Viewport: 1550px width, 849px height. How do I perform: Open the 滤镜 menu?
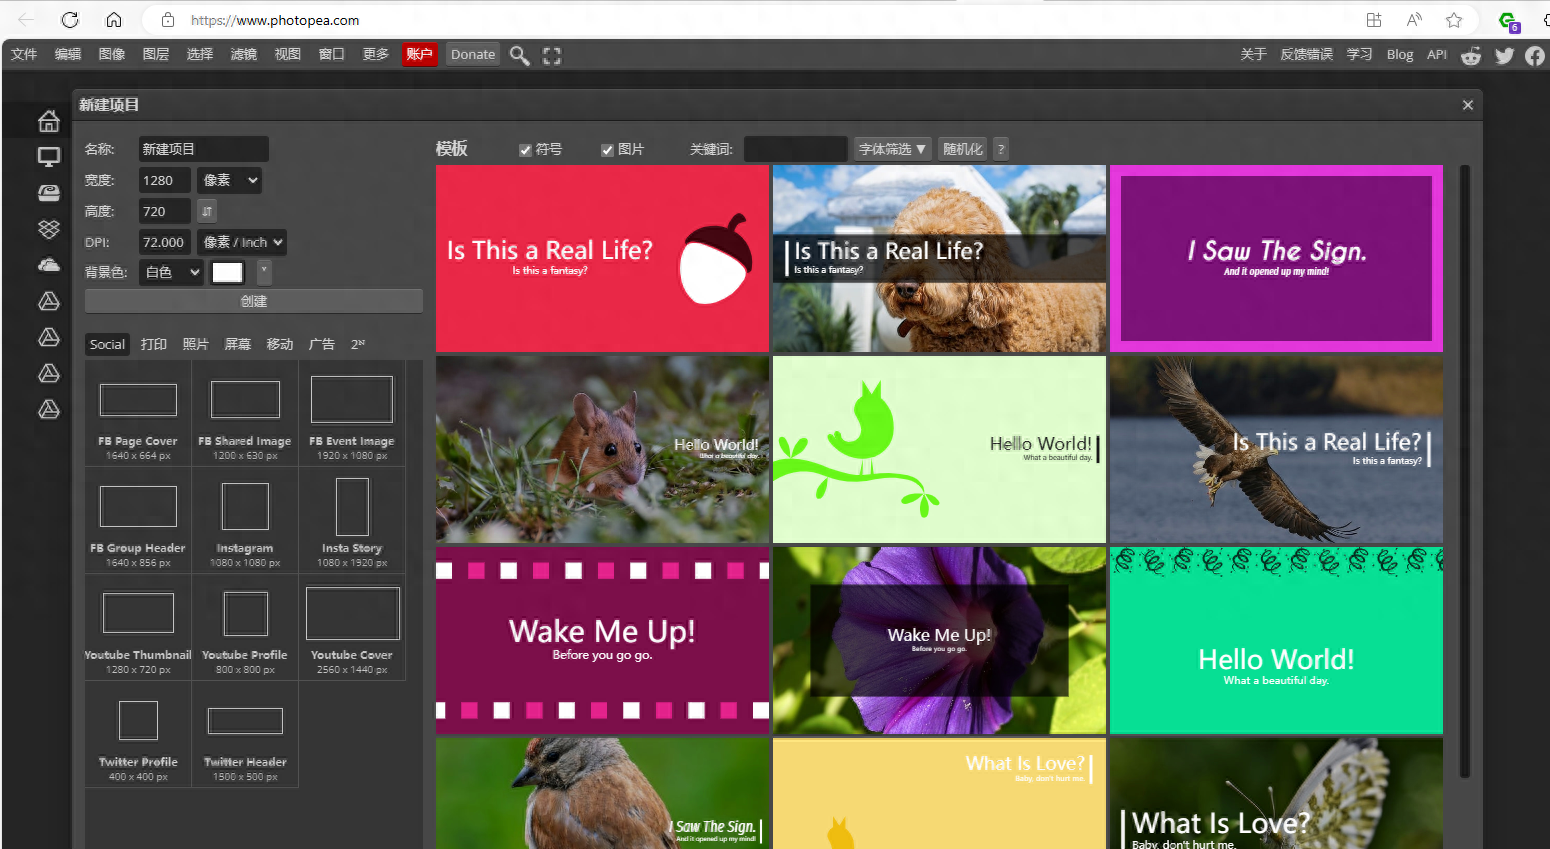pos(244,54)
